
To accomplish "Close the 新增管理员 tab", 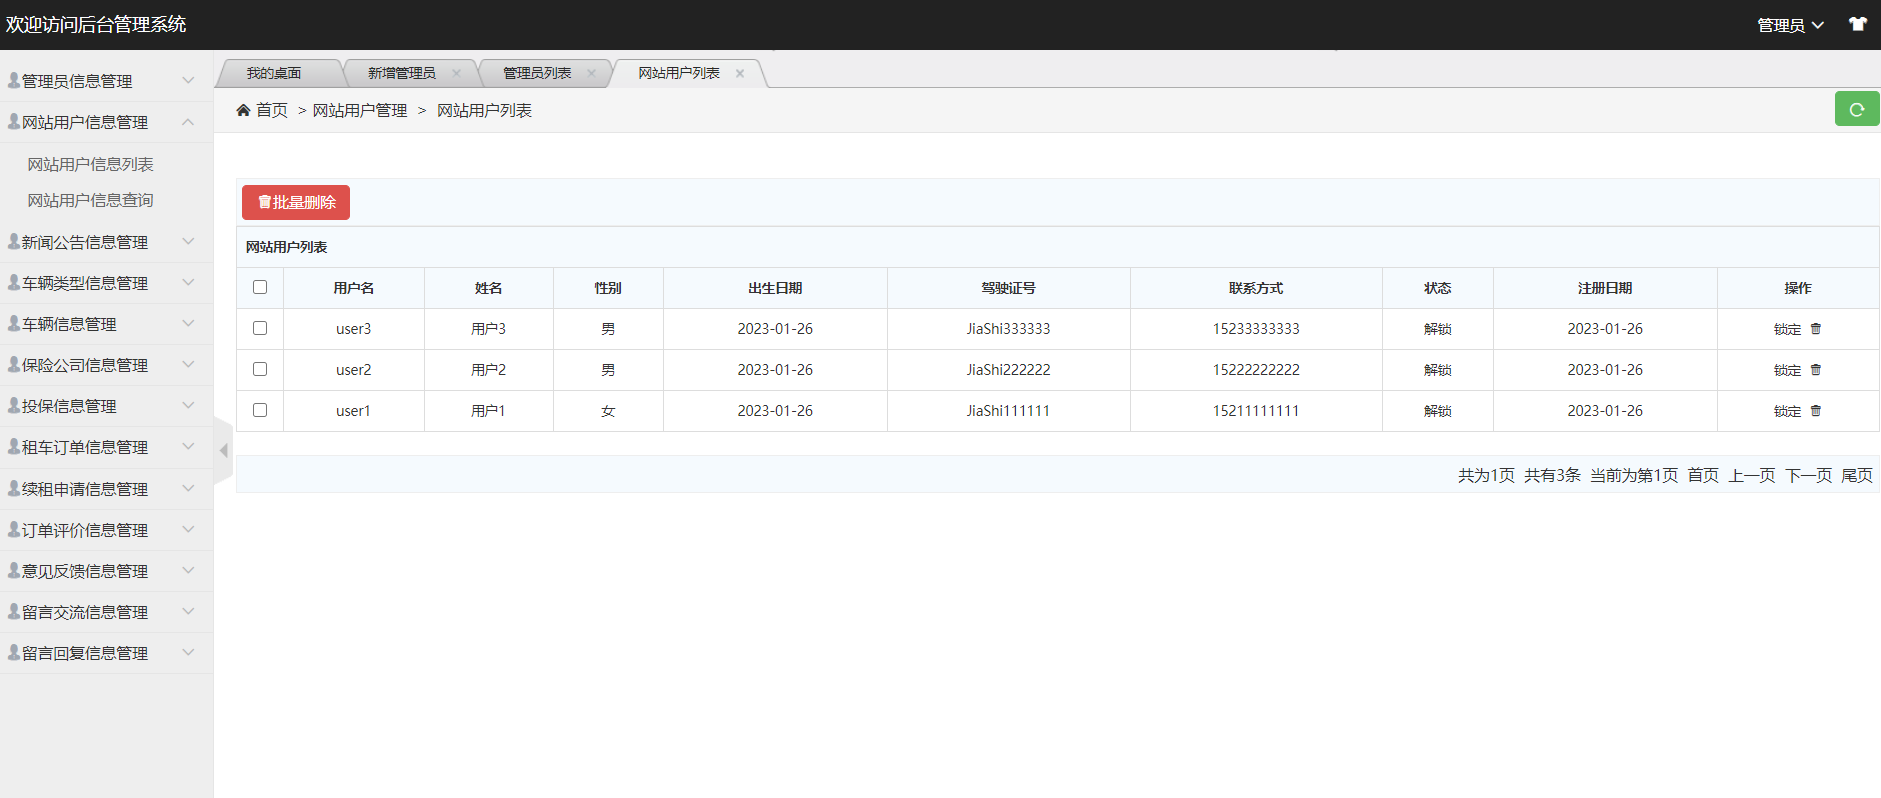I will click(456, 73).
